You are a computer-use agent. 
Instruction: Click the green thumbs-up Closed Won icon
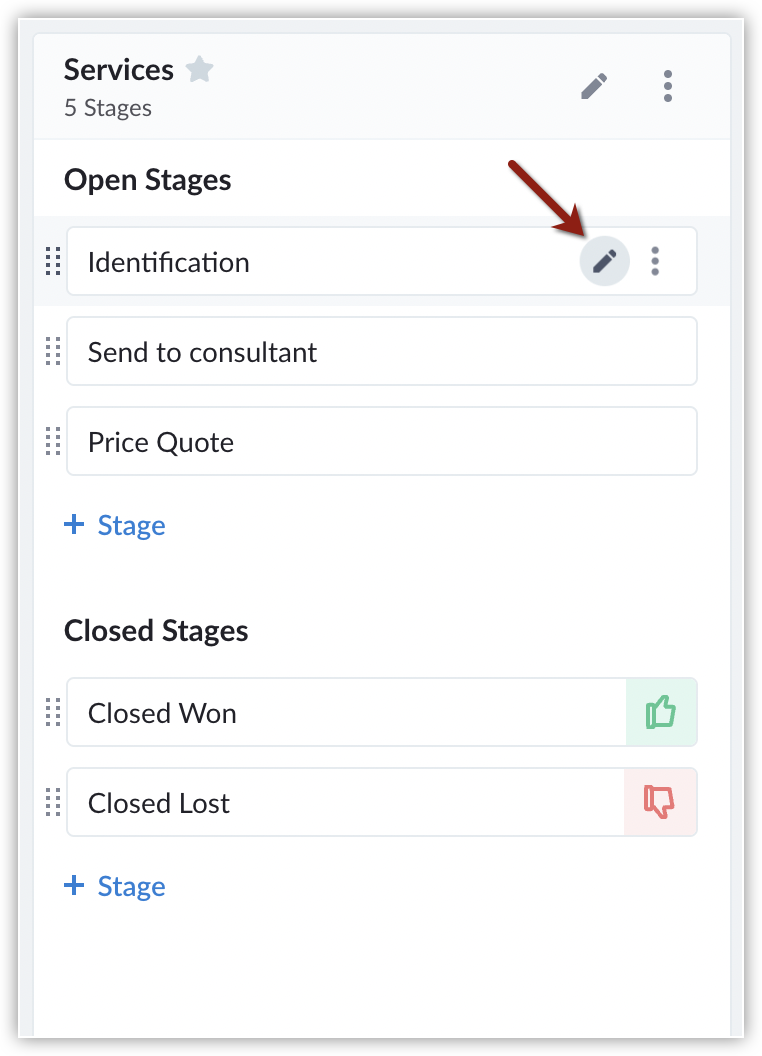(661, 713)
